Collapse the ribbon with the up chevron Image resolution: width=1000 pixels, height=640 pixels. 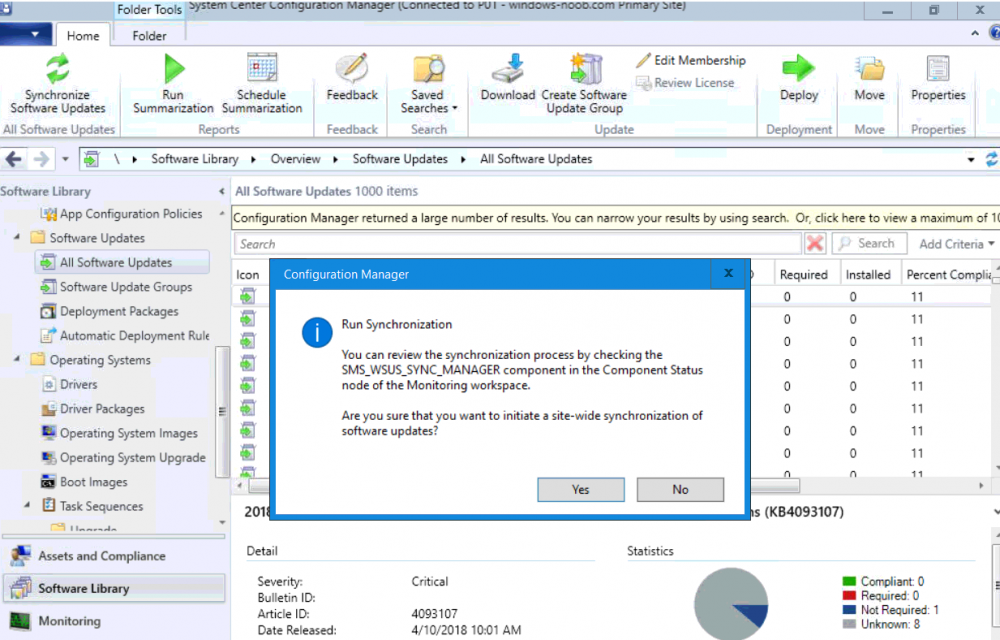[x=974, y=34]
